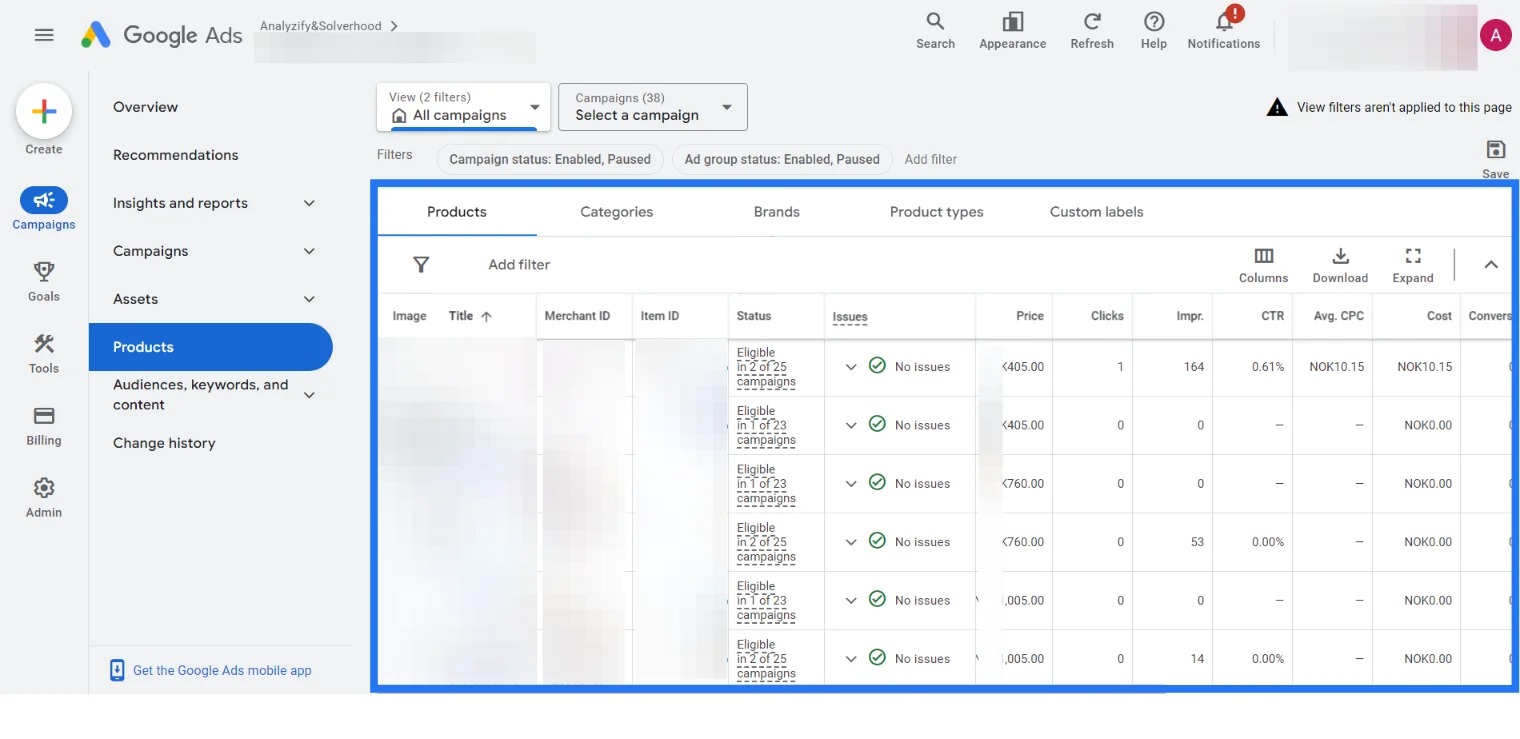Expand Insights and reports section
The width and height of the screenshot is (1520, 739).
pyautogui.click(x=309, y=203)
